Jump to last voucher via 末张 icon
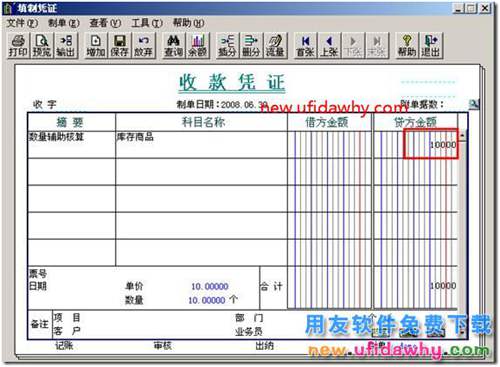 coord(377,46)
